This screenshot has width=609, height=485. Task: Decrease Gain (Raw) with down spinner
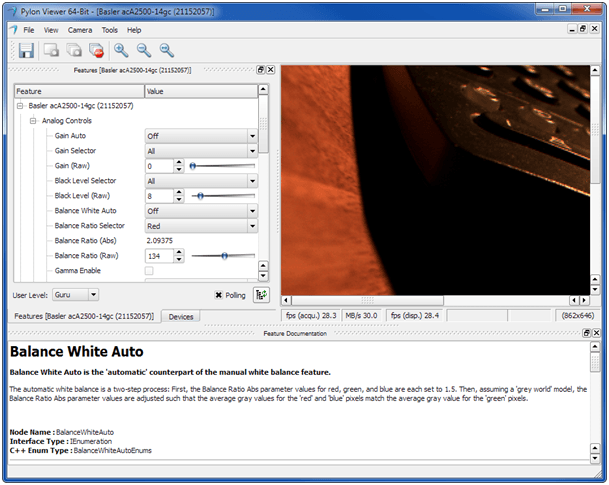[x=179, y=170]
